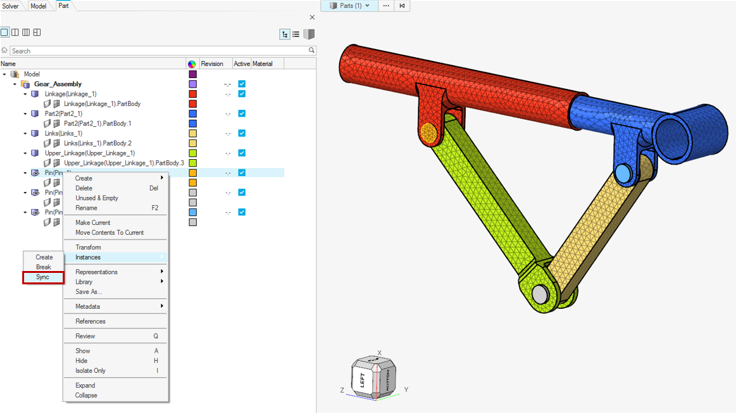The width and height of the screenshot is (736, 413).
Task: Click the LEFT face of view cube
Action: 362,380
